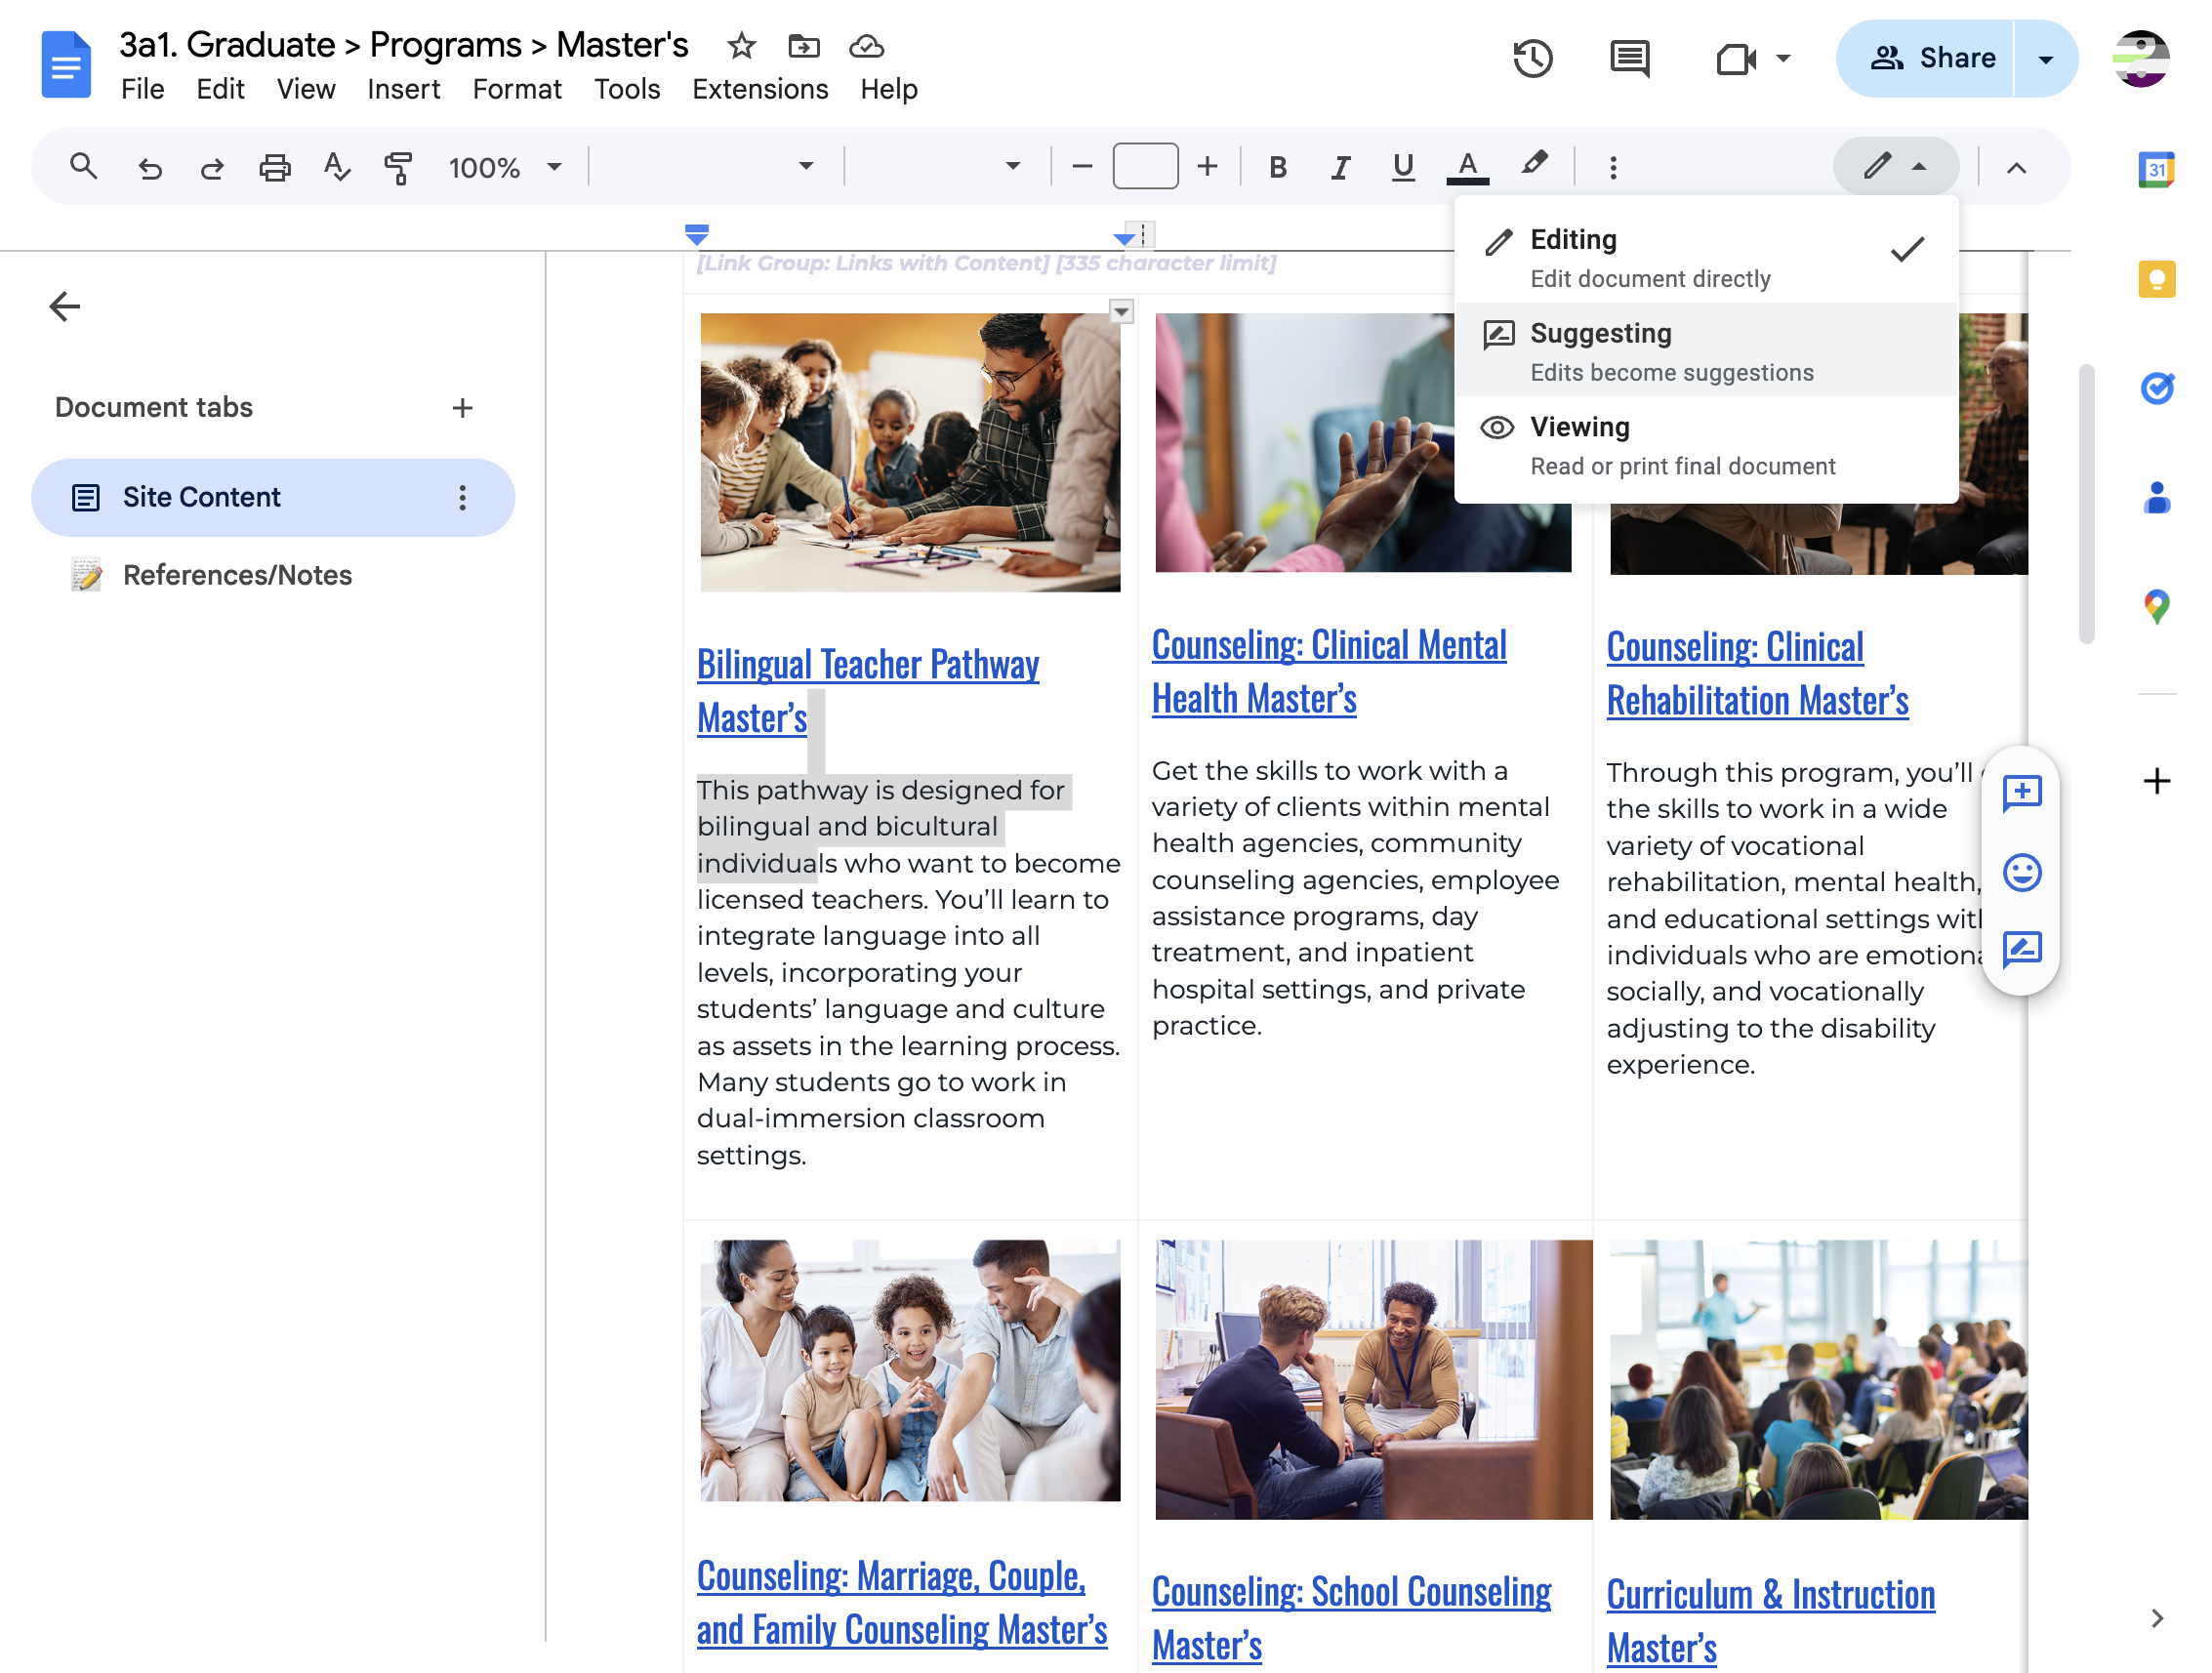Open the comments panel icon
2212x1673 pixels.
1629,58
